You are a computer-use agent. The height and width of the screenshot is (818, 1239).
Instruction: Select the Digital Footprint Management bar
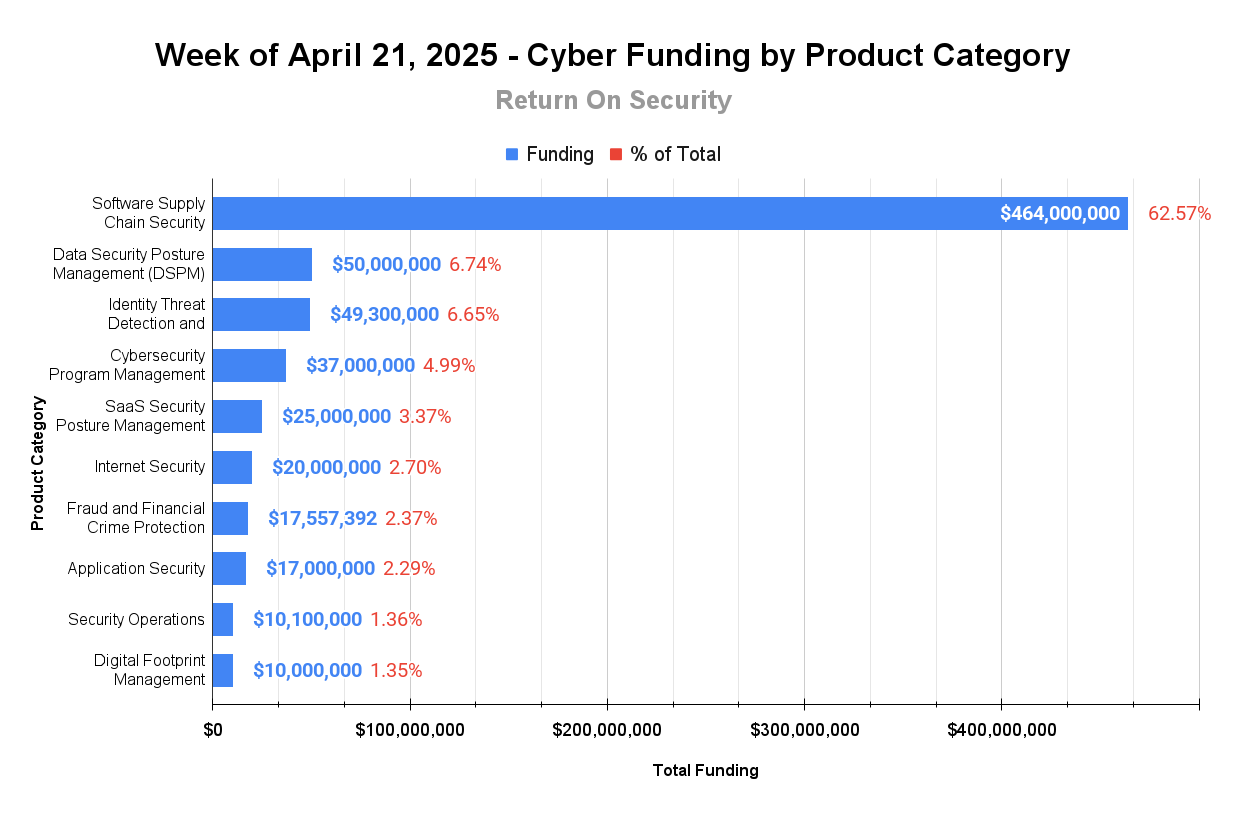[x=223, y=670]
